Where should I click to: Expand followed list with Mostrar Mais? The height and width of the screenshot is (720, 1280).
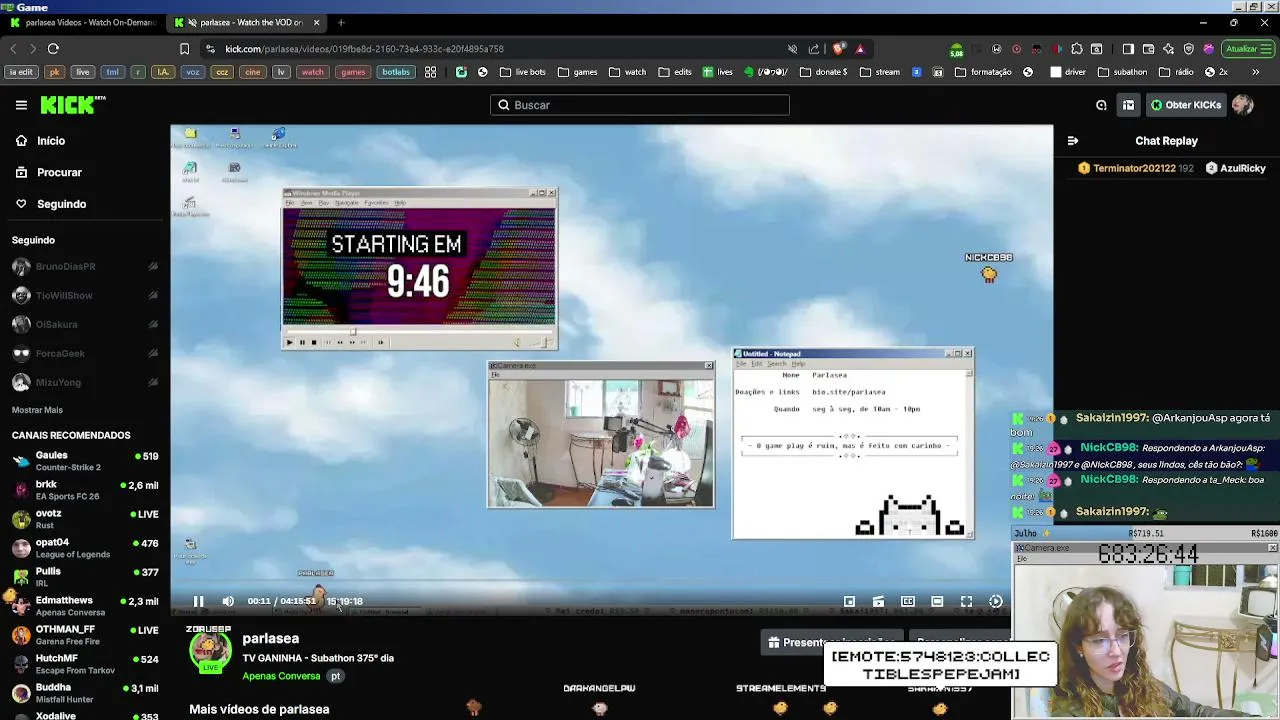point(37,410)
